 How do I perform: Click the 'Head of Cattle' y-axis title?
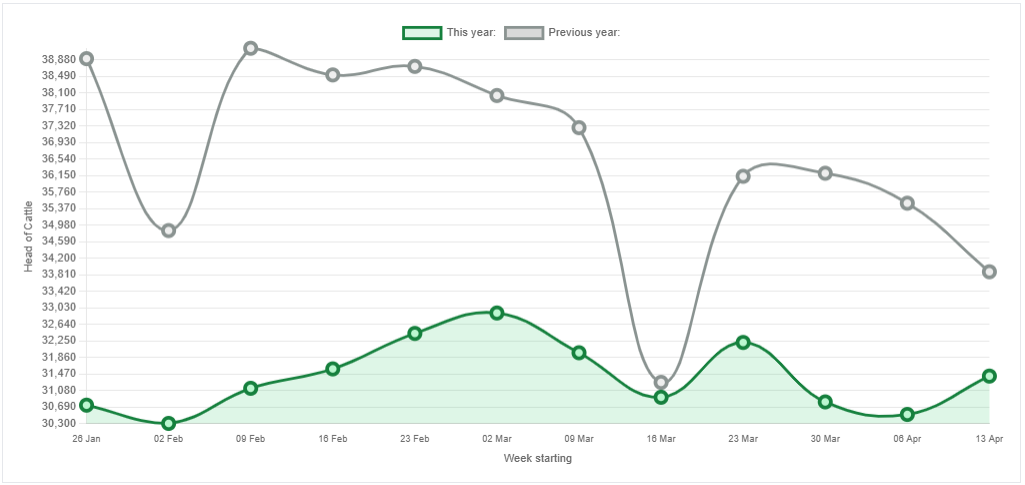coord(28,237)
